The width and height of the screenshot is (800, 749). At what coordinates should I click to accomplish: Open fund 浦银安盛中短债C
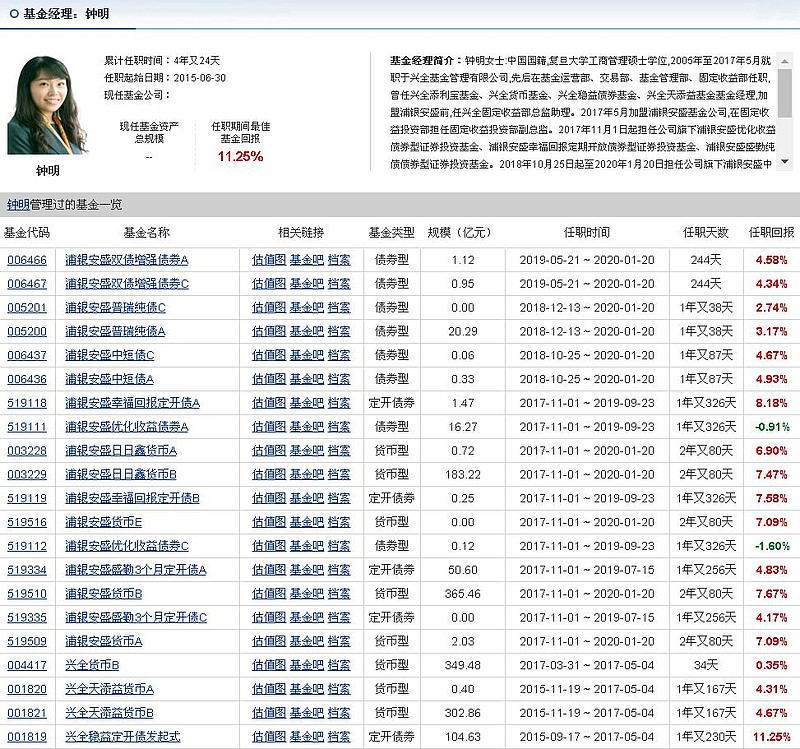(x=109, y=355)
